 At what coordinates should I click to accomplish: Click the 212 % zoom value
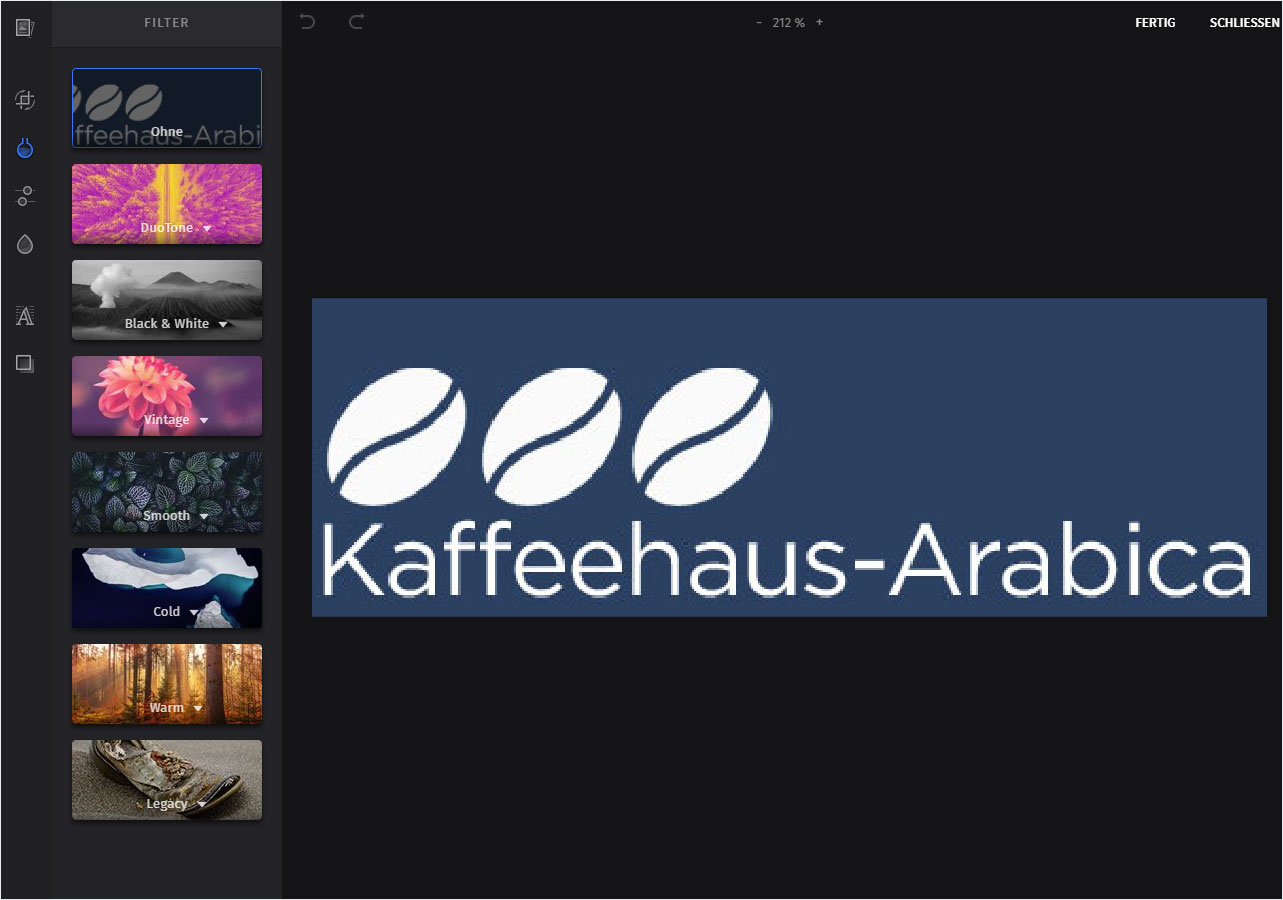(789, 22)
